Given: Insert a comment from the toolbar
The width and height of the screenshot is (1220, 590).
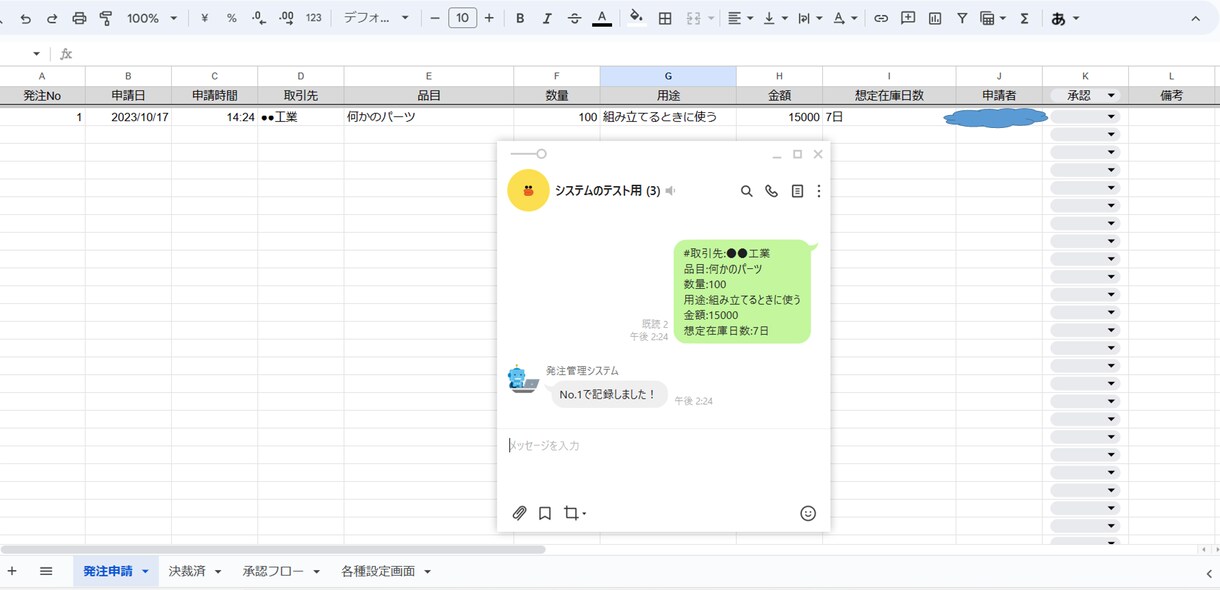Looking at the screenshot, I should pos(908,18).
